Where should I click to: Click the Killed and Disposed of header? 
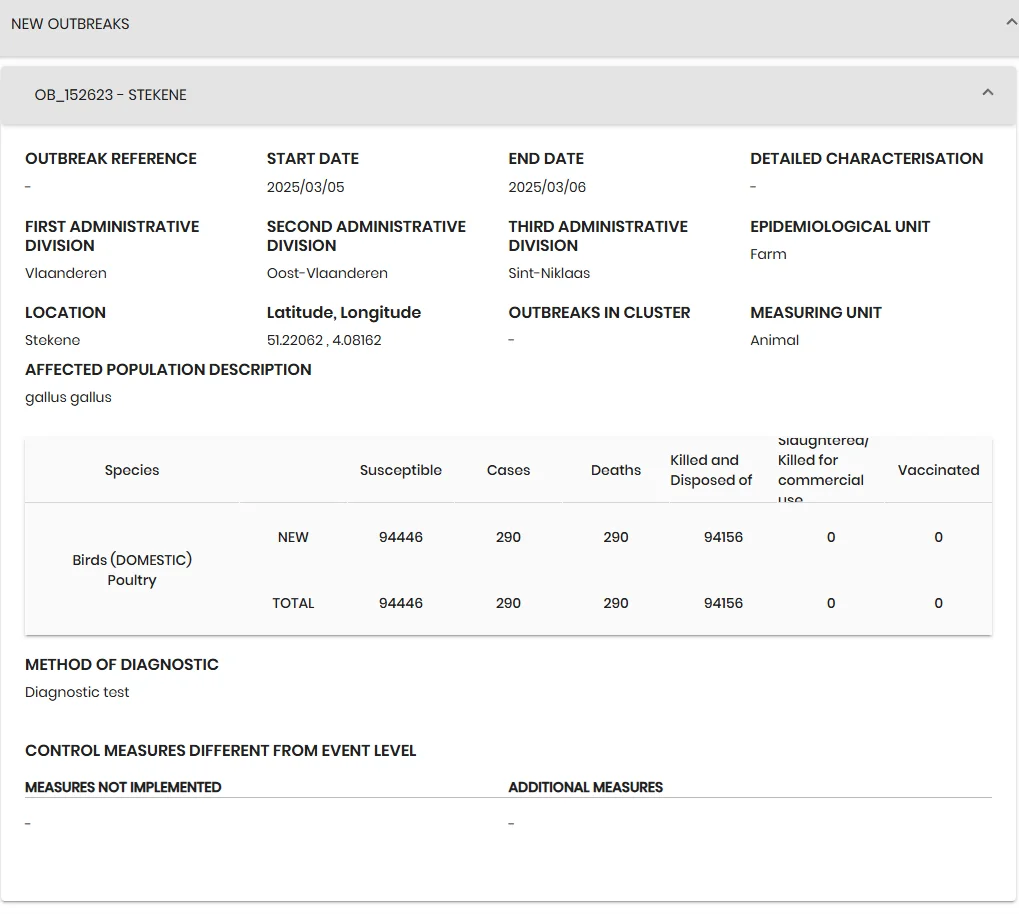click(711, 470)
